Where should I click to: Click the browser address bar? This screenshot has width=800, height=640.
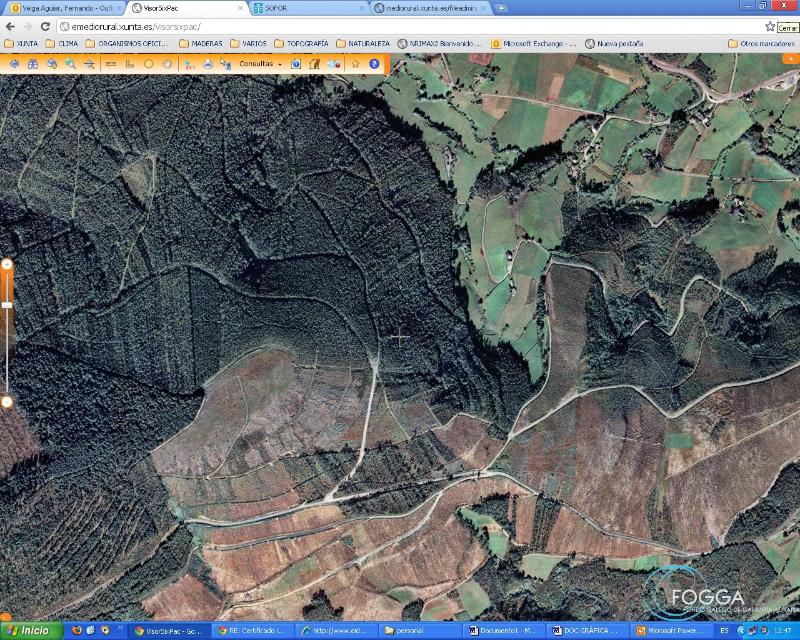tap(400, 26)
